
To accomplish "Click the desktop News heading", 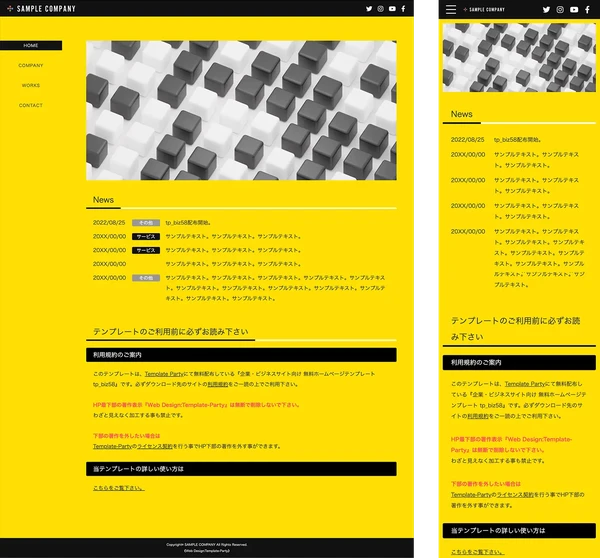I will 103,200.
